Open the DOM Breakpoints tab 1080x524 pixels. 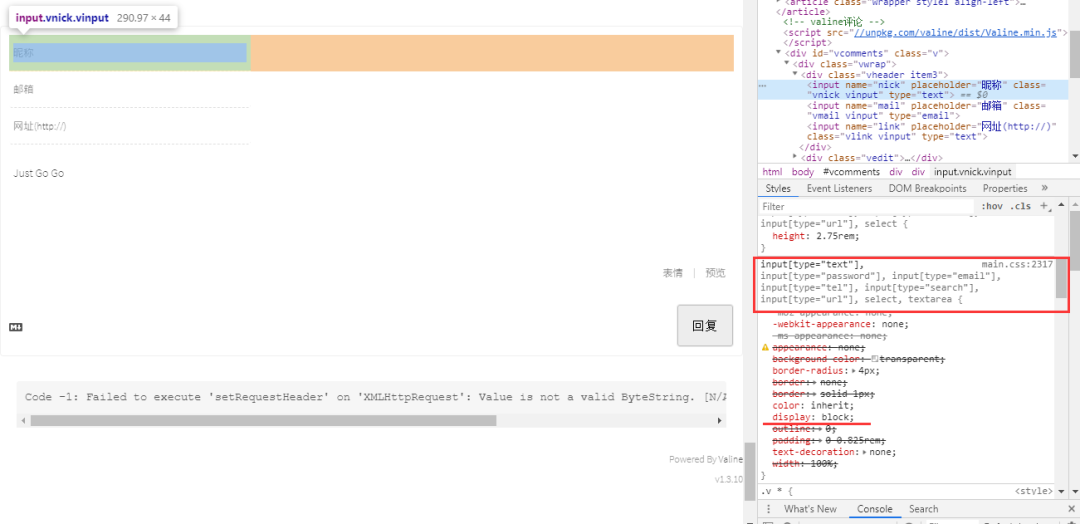927,188
